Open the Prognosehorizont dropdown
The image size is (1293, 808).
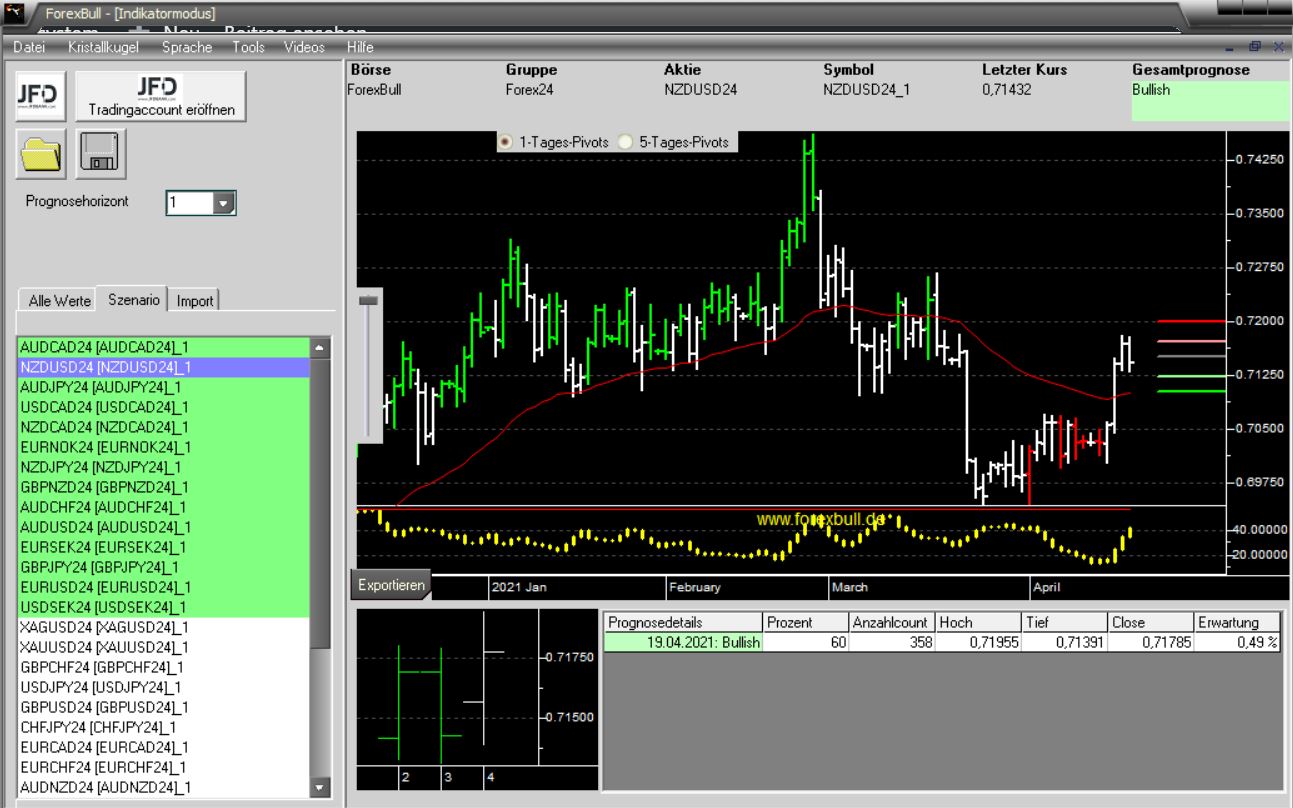click(x=224, y=203)
